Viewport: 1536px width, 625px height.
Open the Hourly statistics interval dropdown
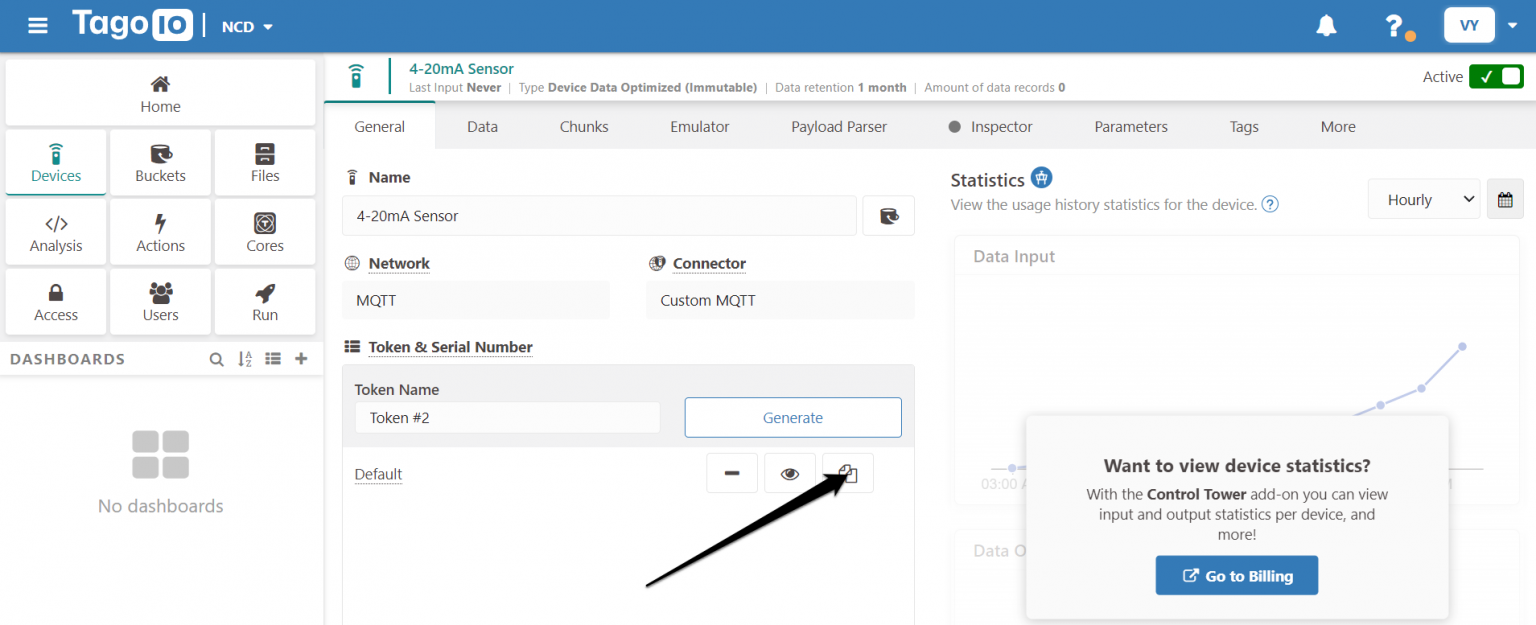tap(1423, 199)
